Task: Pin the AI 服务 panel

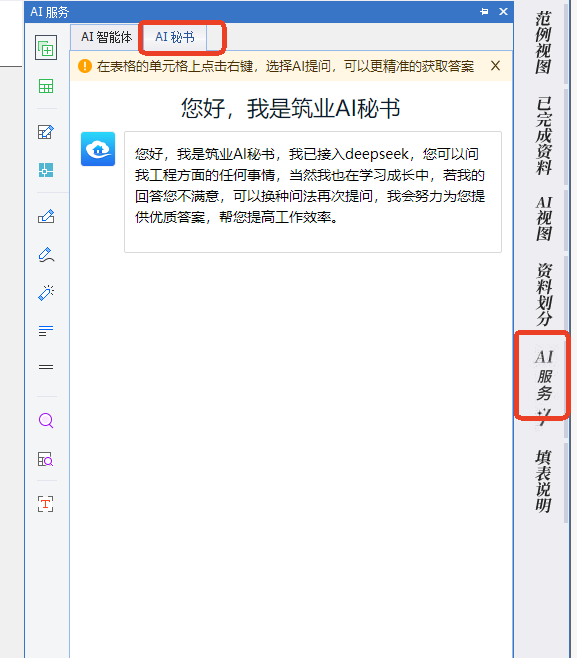Action: [484, 11]
